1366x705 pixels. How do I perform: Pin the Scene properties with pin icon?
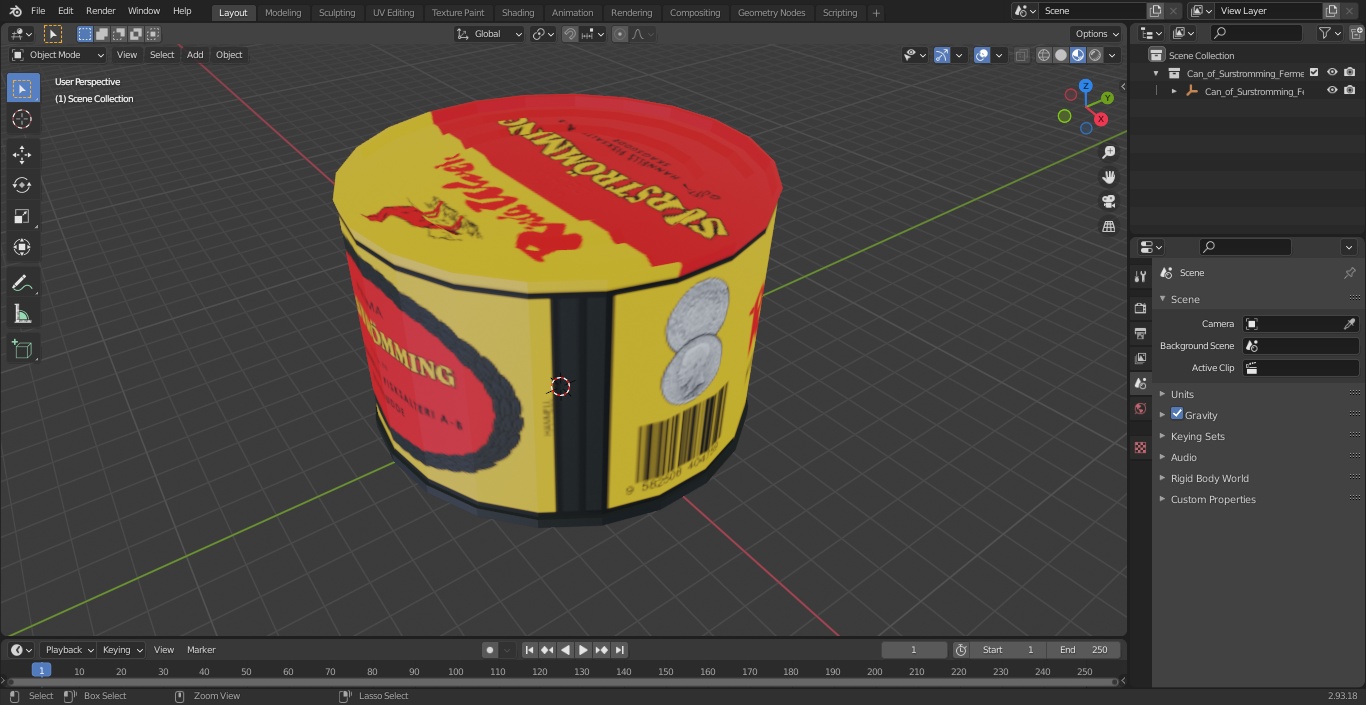[x=1349, y=273]
